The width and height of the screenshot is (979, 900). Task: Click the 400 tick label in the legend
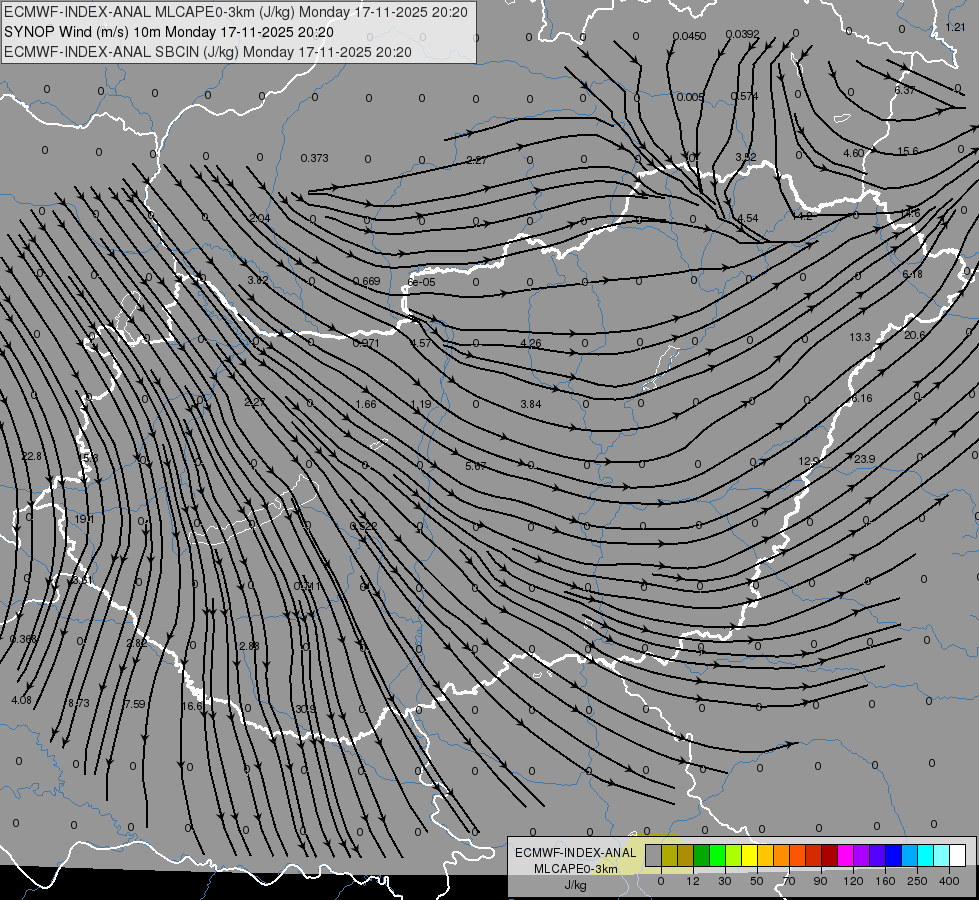(949, 881)
